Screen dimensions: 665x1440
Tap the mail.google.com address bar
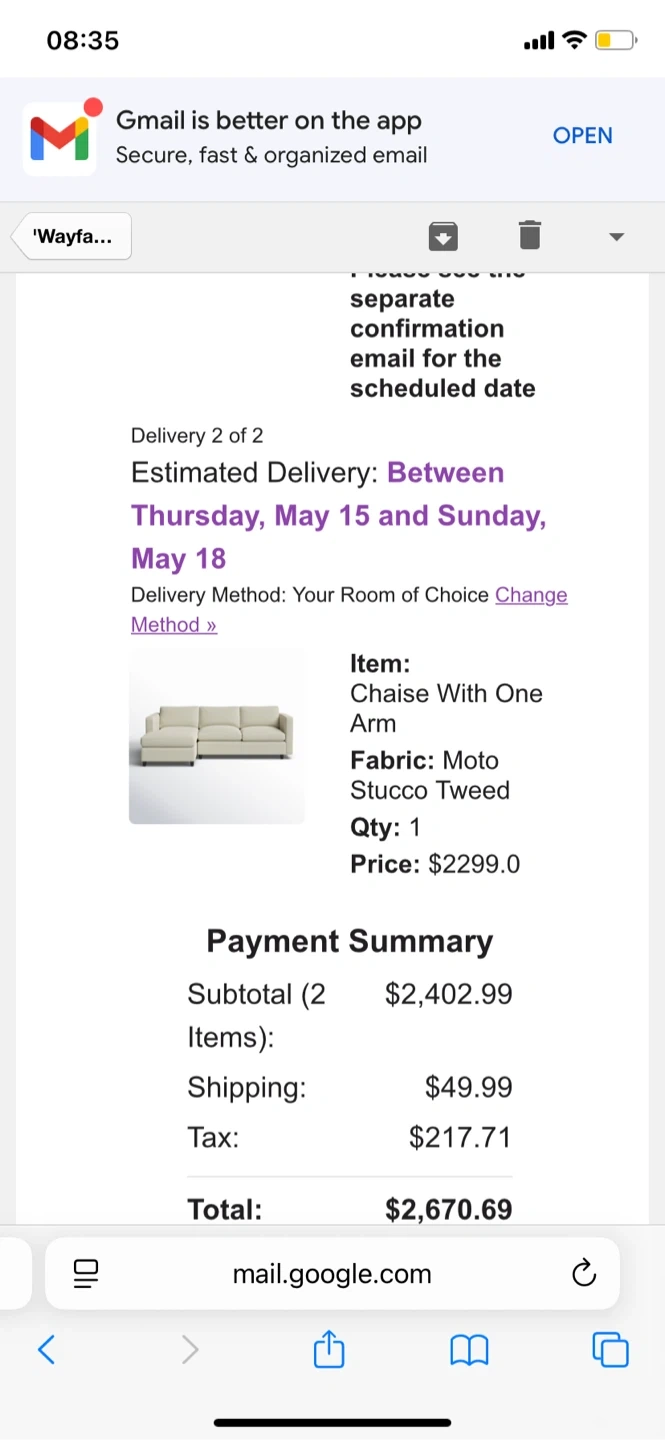coord(332,1274)
